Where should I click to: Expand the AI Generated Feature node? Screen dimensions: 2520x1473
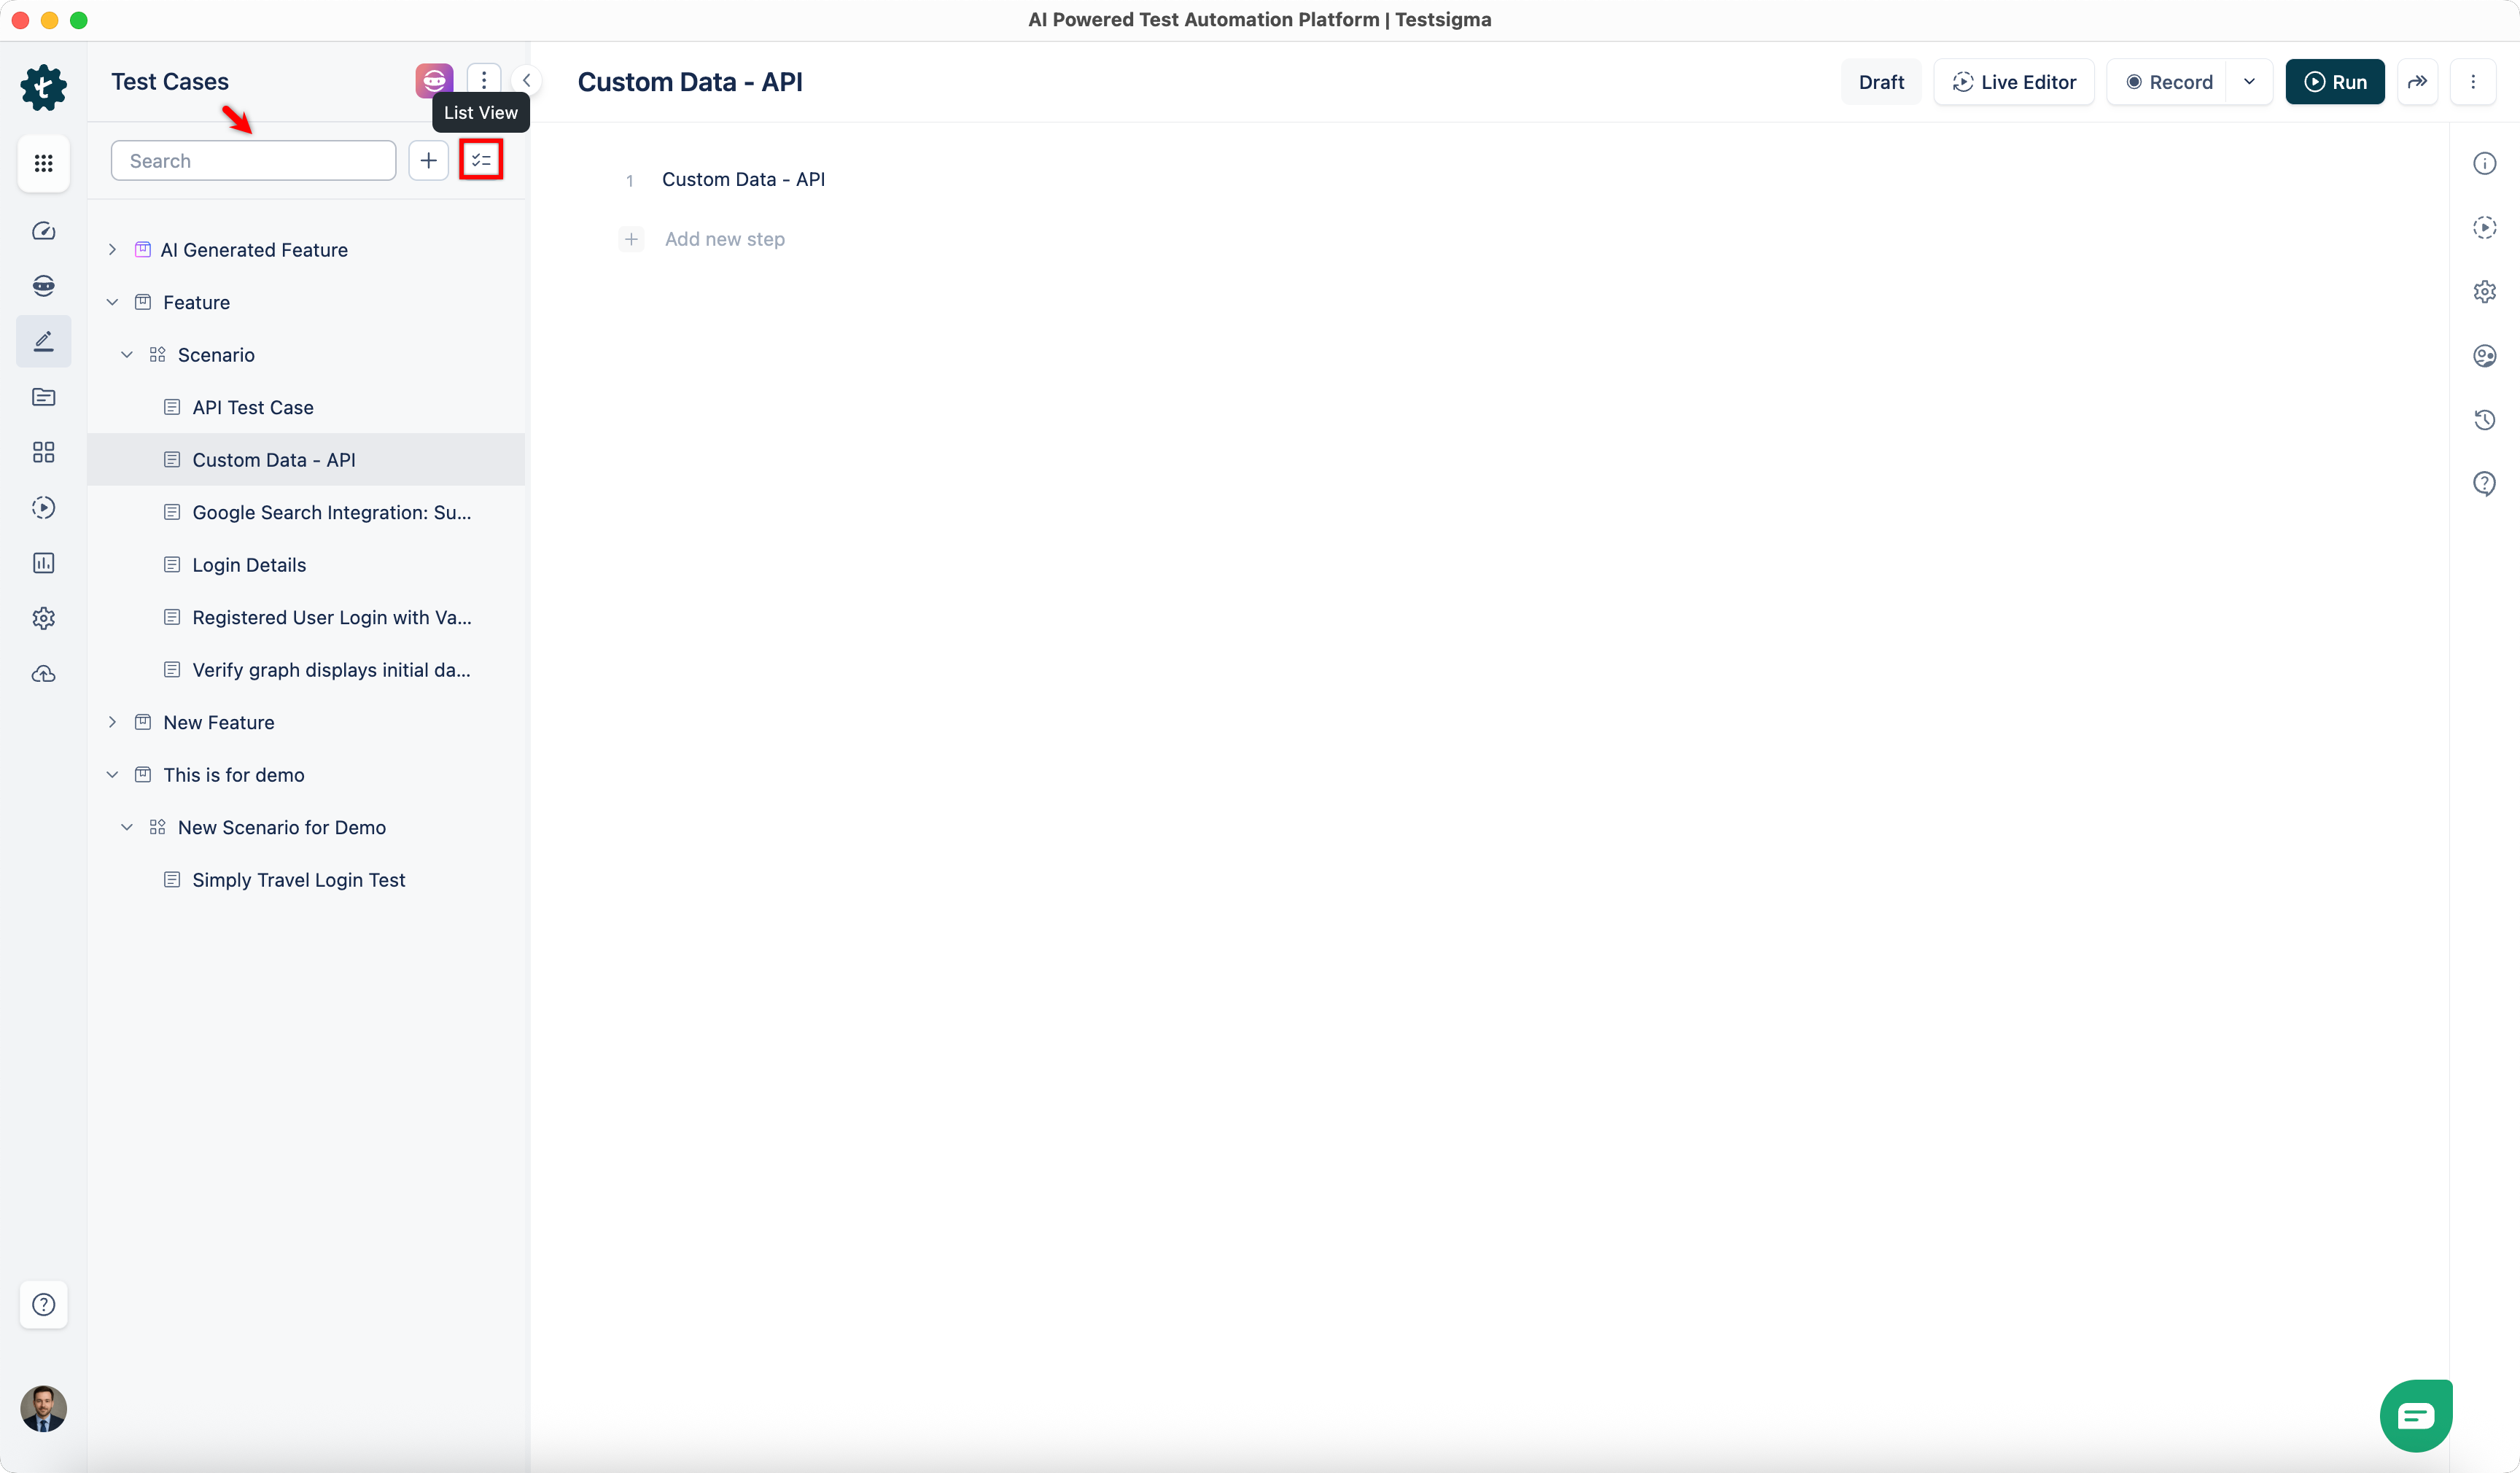click(x=112, y=249)
